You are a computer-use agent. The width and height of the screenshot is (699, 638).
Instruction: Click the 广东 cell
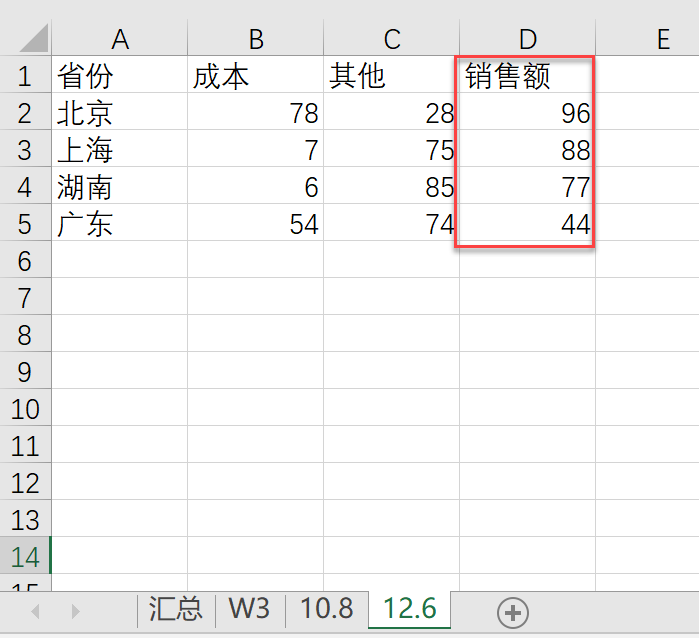click(119, 223)
